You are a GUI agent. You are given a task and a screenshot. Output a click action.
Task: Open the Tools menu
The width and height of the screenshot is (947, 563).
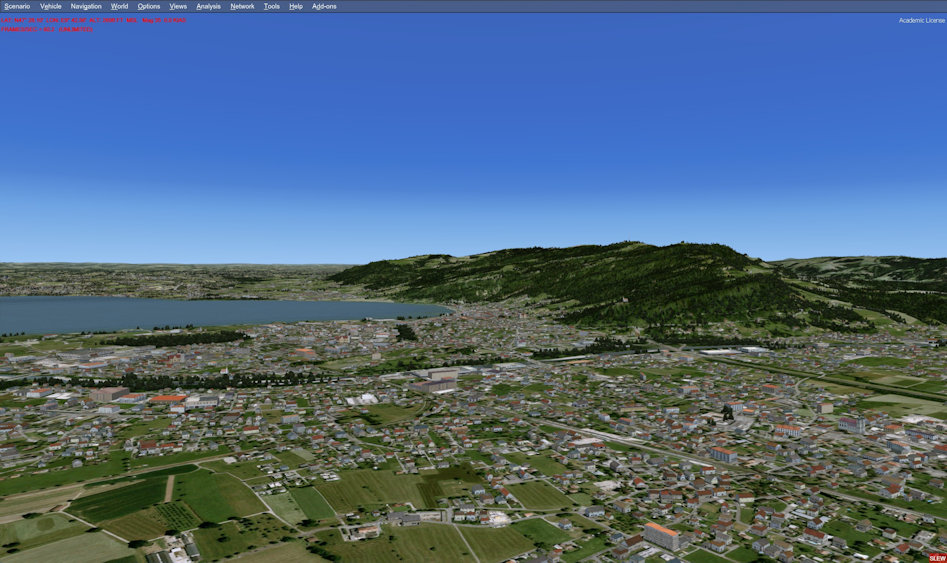pos(272,6)
